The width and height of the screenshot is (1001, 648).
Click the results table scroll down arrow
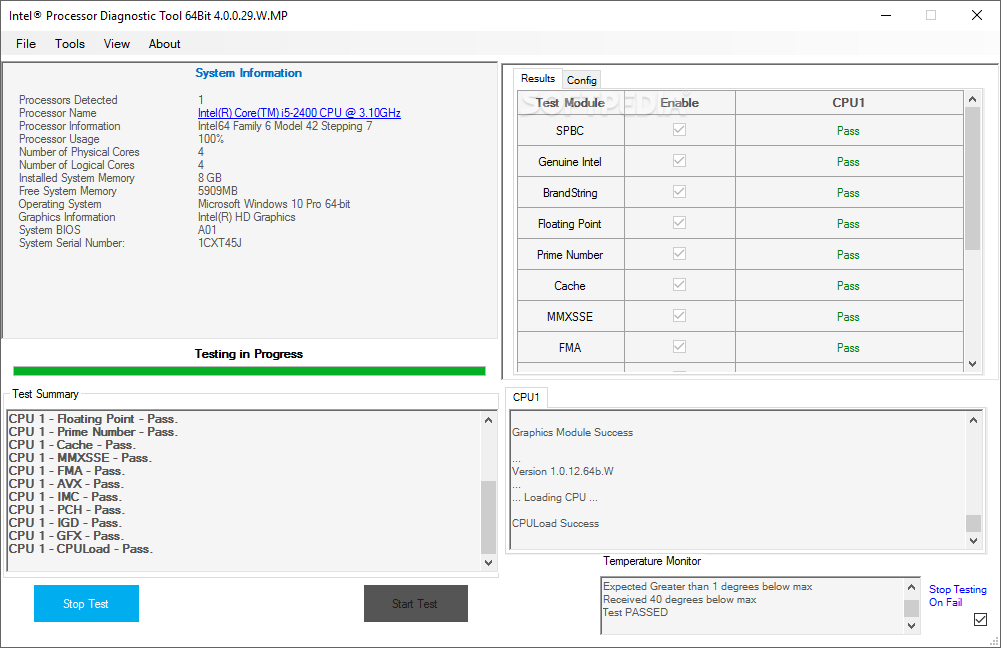[x=972, y=364]
